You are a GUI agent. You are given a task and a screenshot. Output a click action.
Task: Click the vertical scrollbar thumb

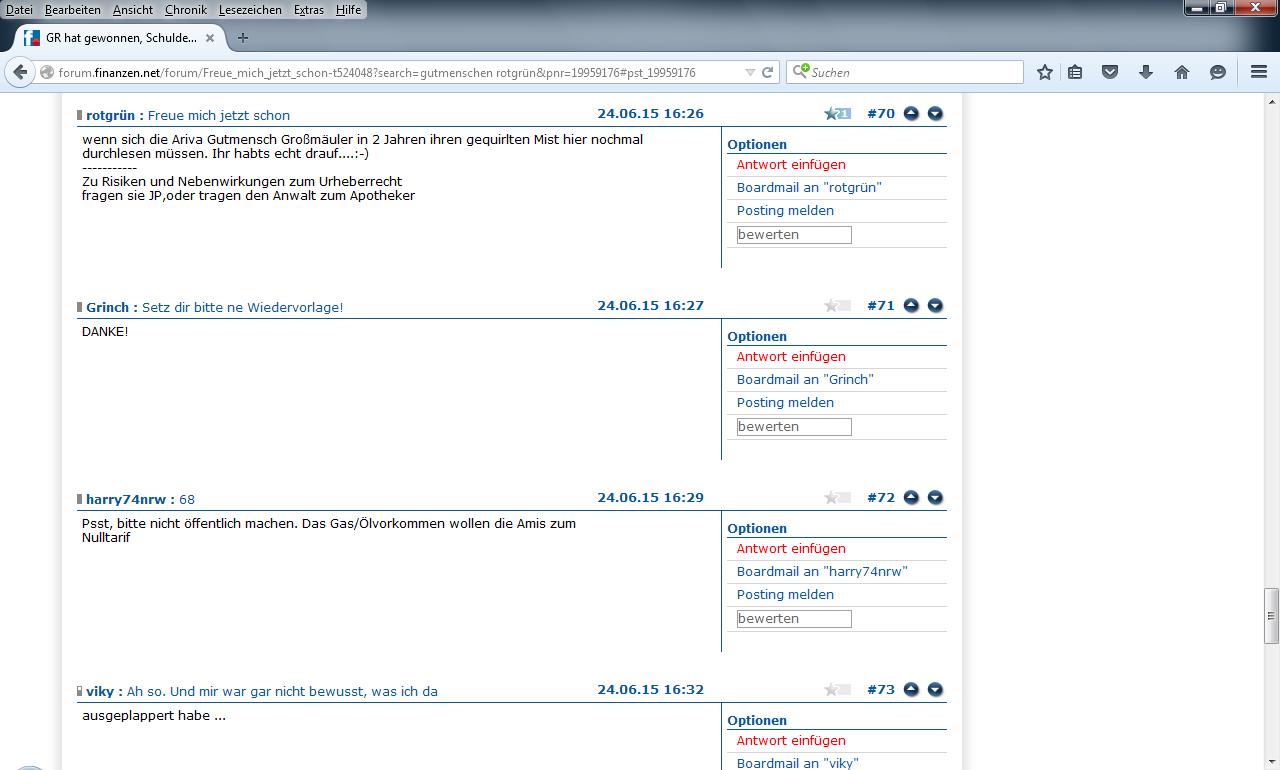(x=1272, y=617)
